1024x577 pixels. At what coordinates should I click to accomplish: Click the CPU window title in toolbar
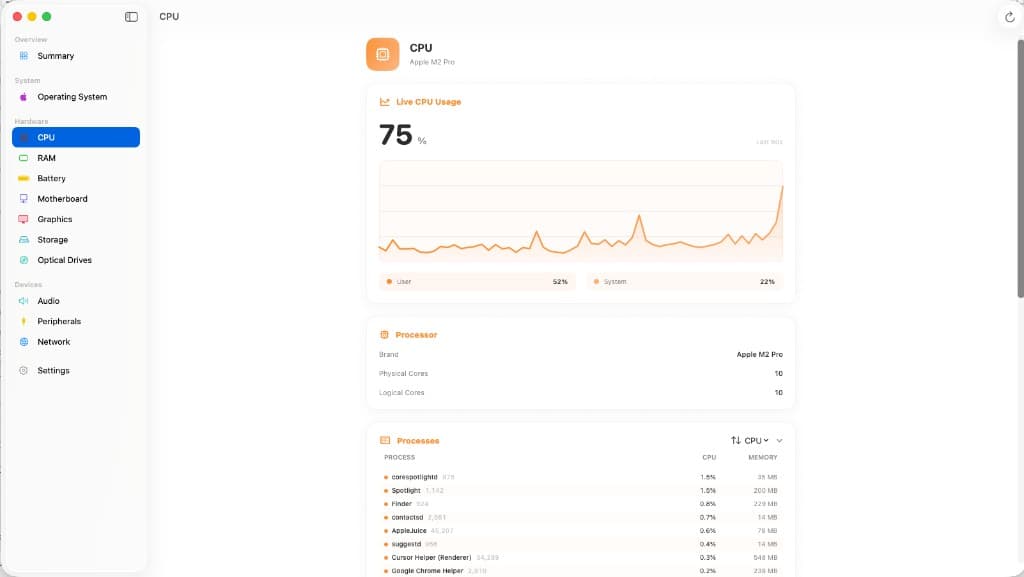[x=169, y=17]
